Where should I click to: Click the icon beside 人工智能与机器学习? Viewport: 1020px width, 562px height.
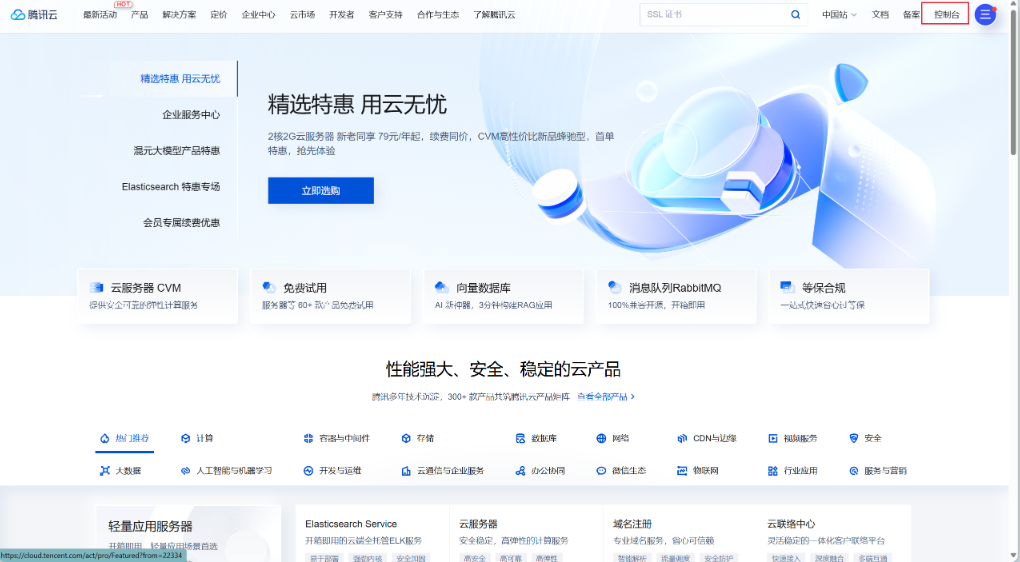[x=185, y=470]
